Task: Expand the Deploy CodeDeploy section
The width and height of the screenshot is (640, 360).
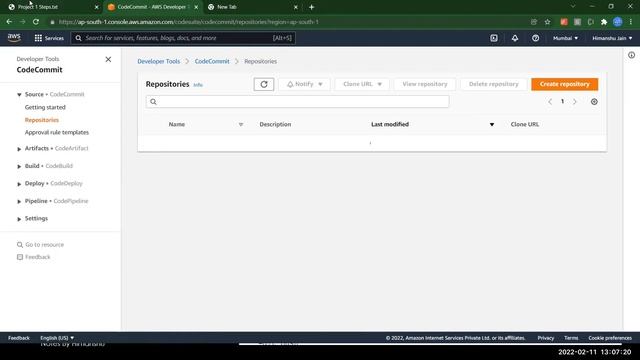Action: click(19, 184)
